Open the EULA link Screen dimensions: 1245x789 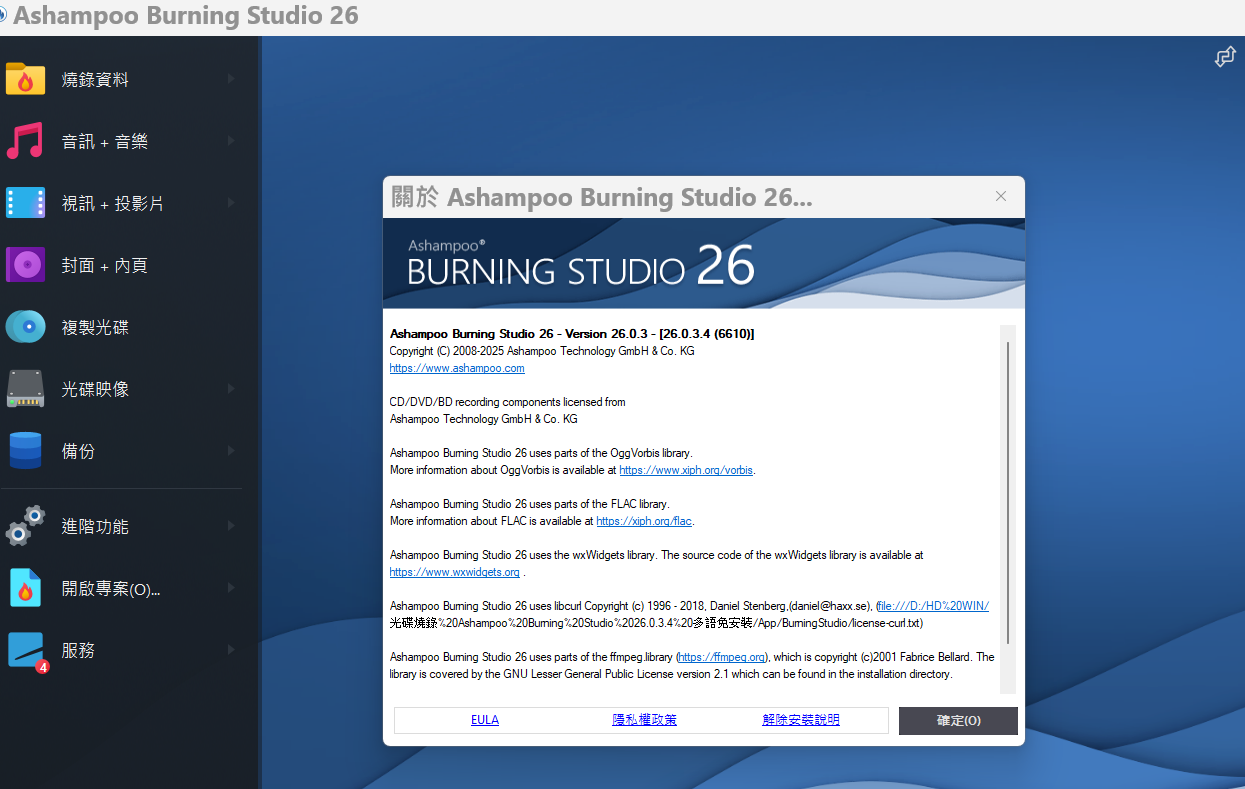pos(485,720)
